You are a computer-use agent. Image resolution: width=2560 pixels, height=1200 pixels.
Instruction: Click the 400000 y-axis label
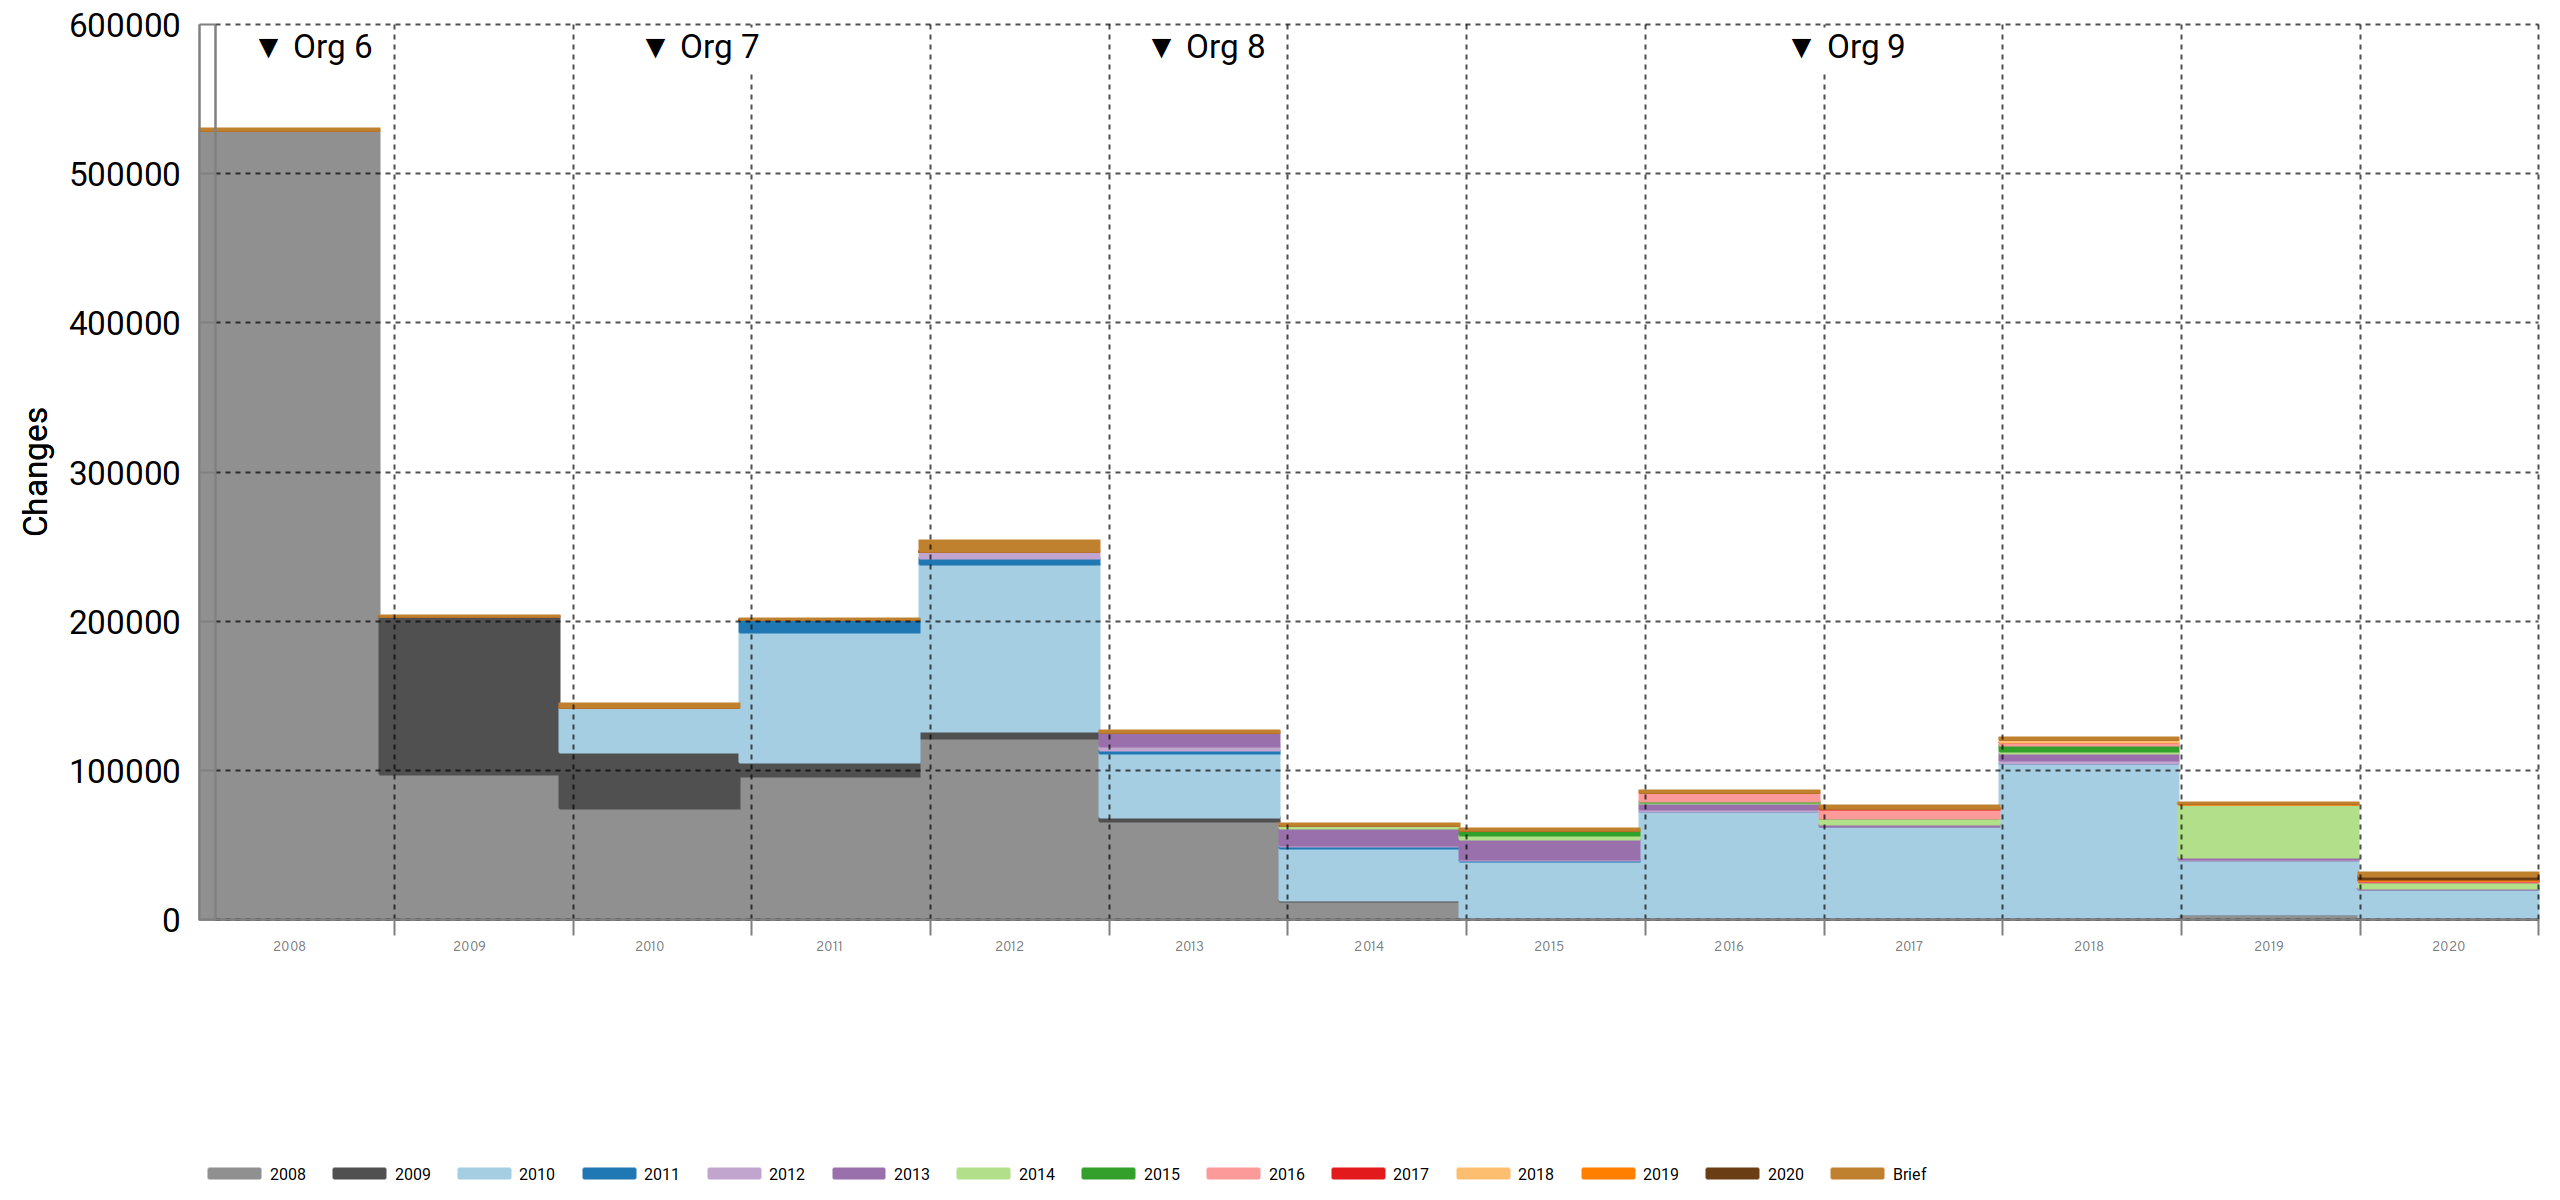coord(125,323)
